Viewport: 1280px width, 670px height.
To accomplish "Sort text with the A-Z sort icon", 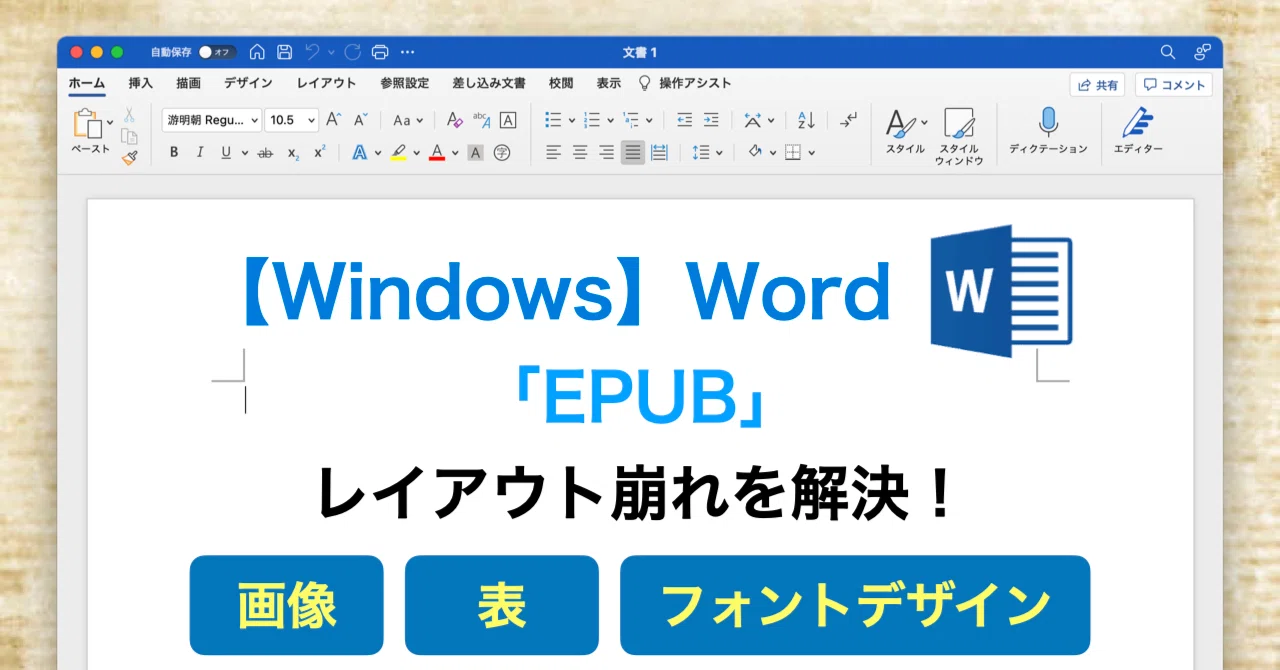I will click(x=806, y=120).
